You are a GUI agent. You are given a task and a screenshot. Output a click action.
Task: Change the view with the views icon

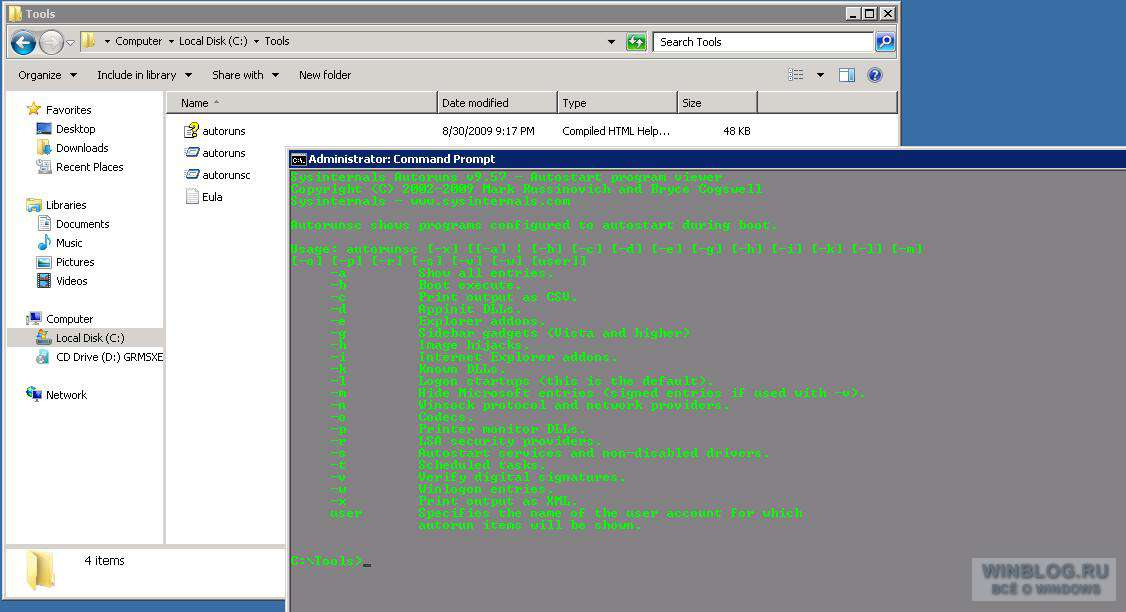pos(796,75)
